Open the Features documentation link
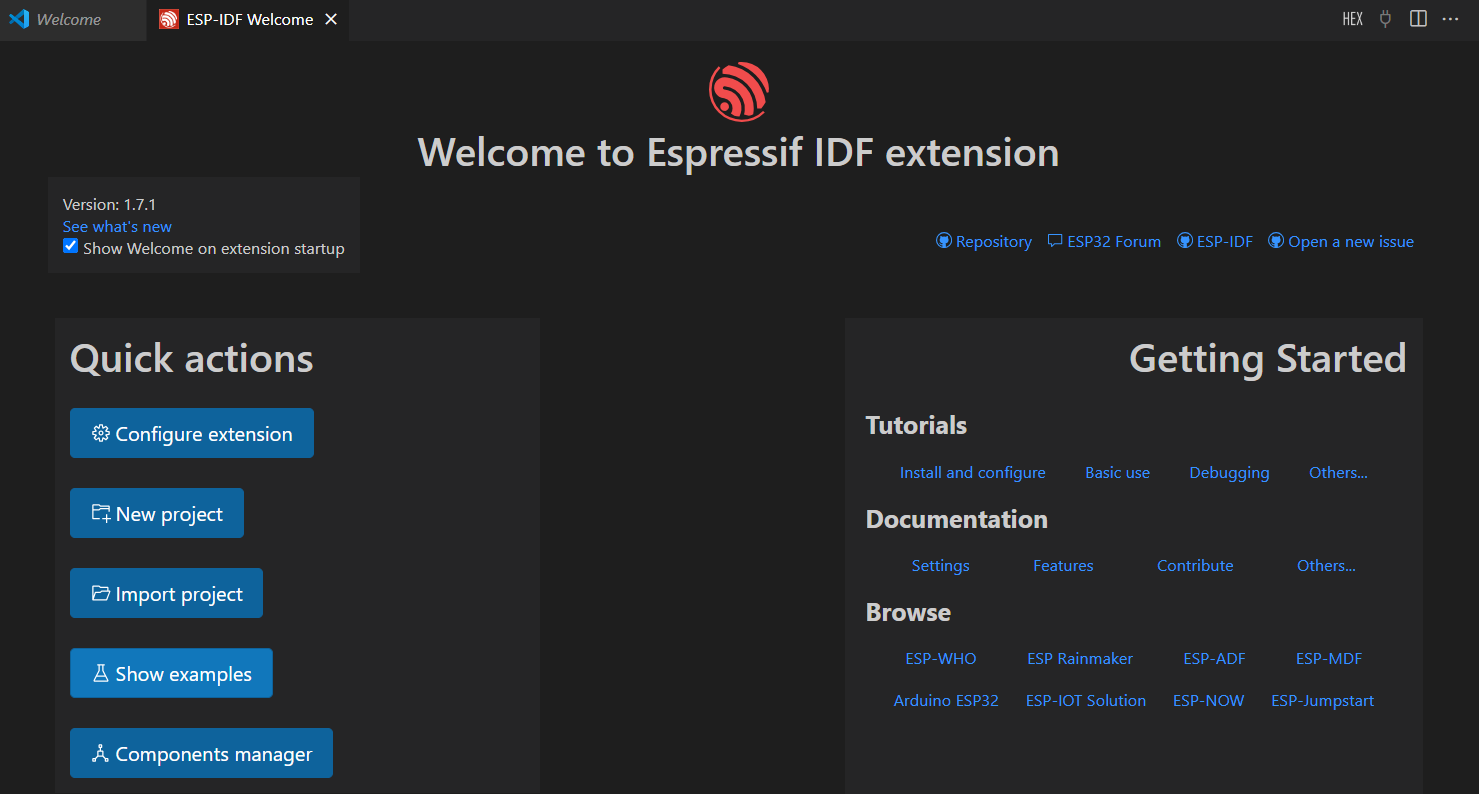Image resolution: width=1479 pixels, height=794 pixels. tap(1063, 565)
